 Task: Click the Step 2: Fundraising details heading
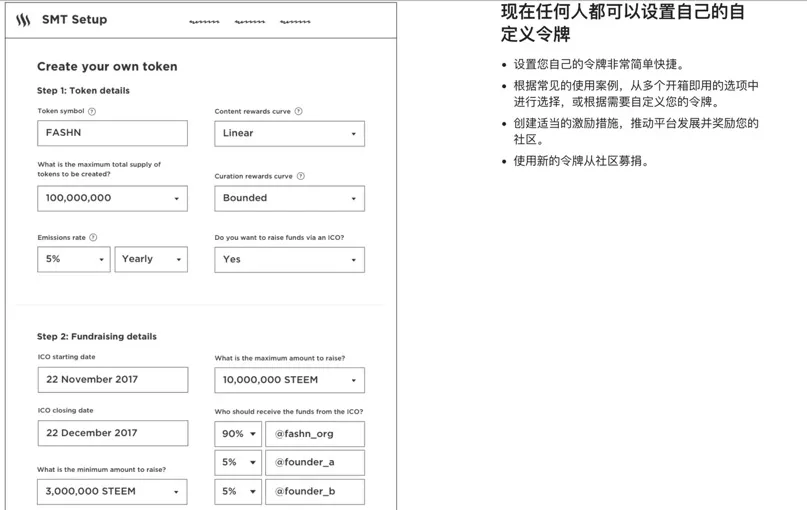tap(97, 337)
